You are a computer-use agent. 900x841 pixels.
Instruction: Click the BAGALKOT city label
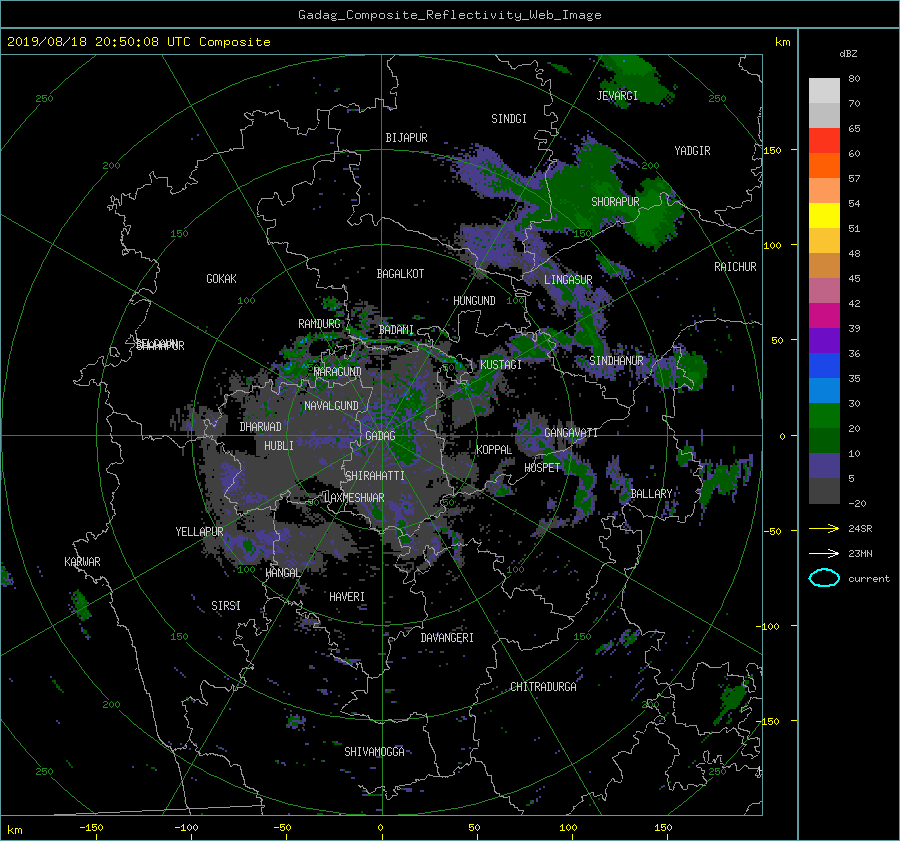[400, 274]
